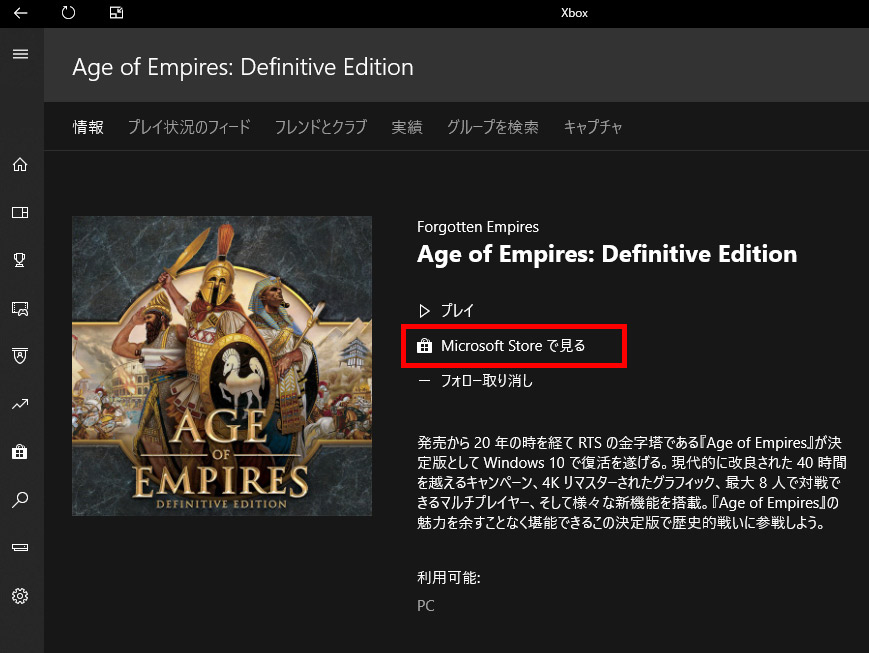Open the Achievements trophy icon in the sidebar
The image size is (869, 653).
click(20, 260)
